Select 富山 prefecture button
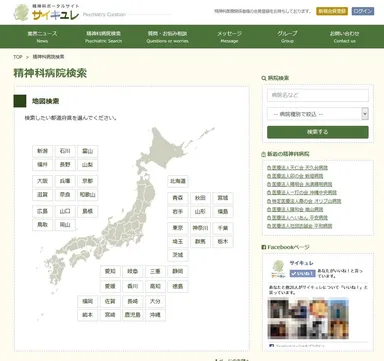The height and width of the screenshot is (361, 384). pos(88,151)
